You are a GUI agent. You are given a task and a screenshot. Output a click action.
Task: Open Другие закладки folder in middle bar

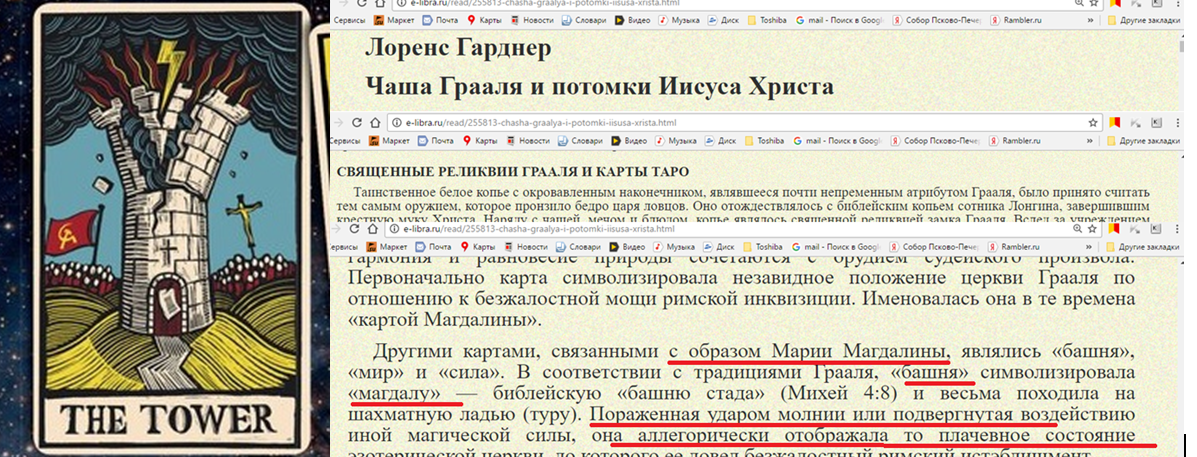tap(1143, 140)
